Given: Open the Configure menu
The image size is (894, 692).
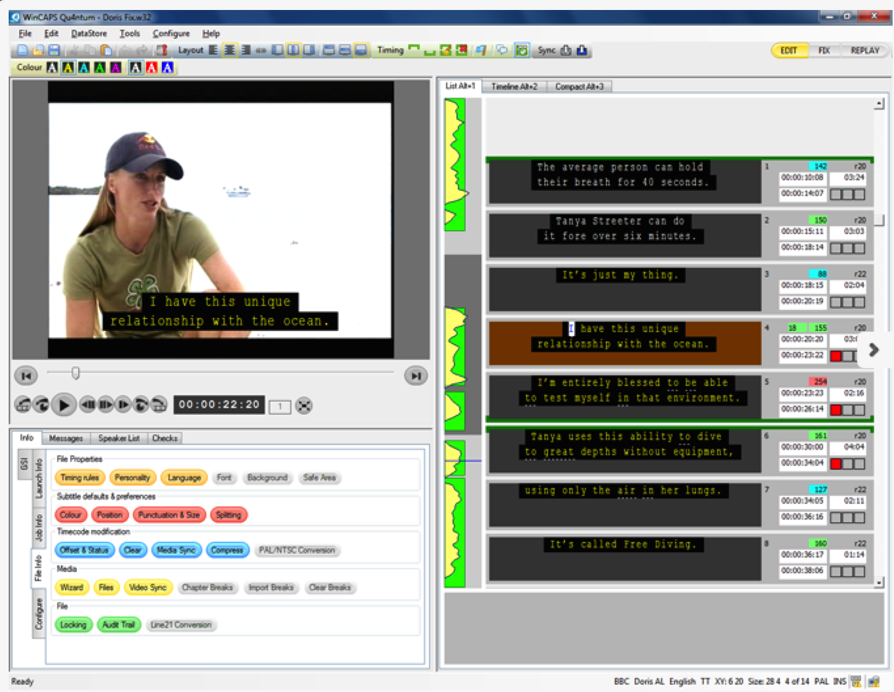Looking at the screenshot, I should coord(171,33).
